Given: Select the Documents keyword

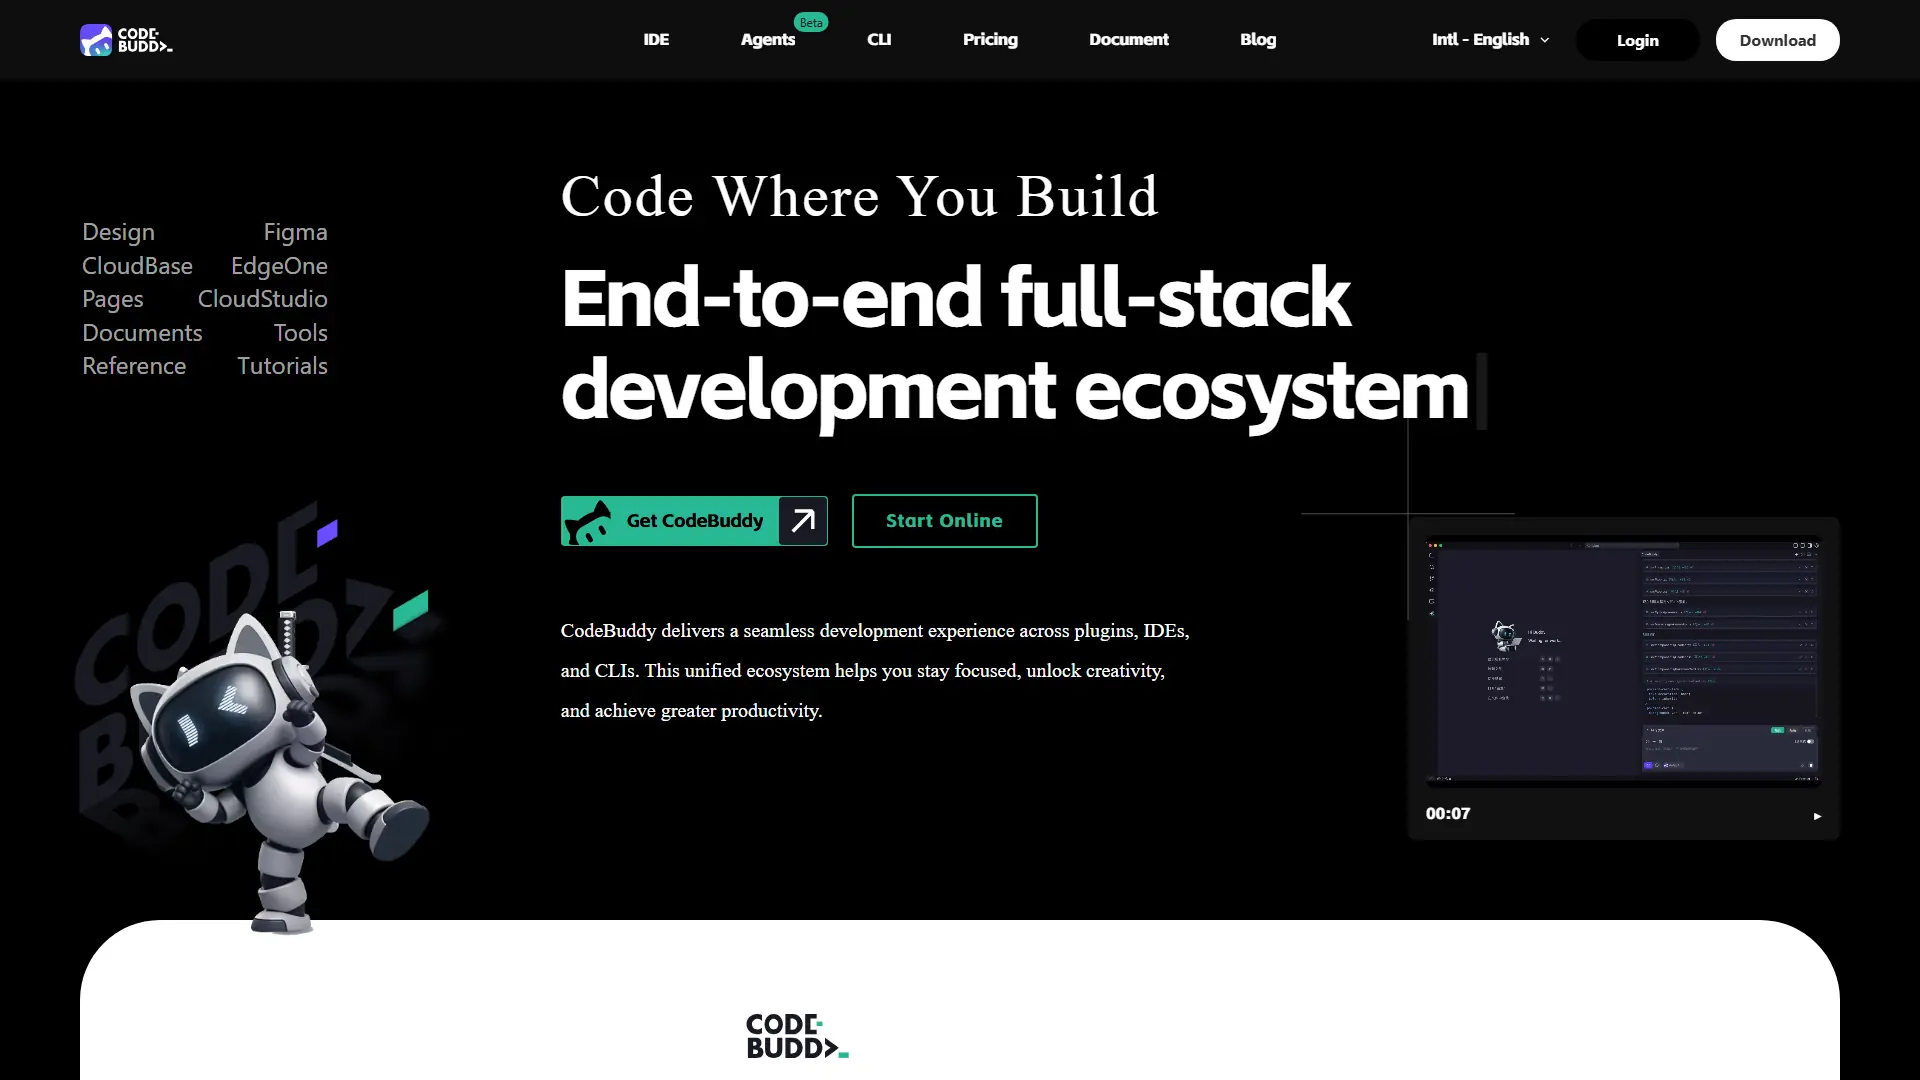Looking at the screenshot, I should 142,333.
